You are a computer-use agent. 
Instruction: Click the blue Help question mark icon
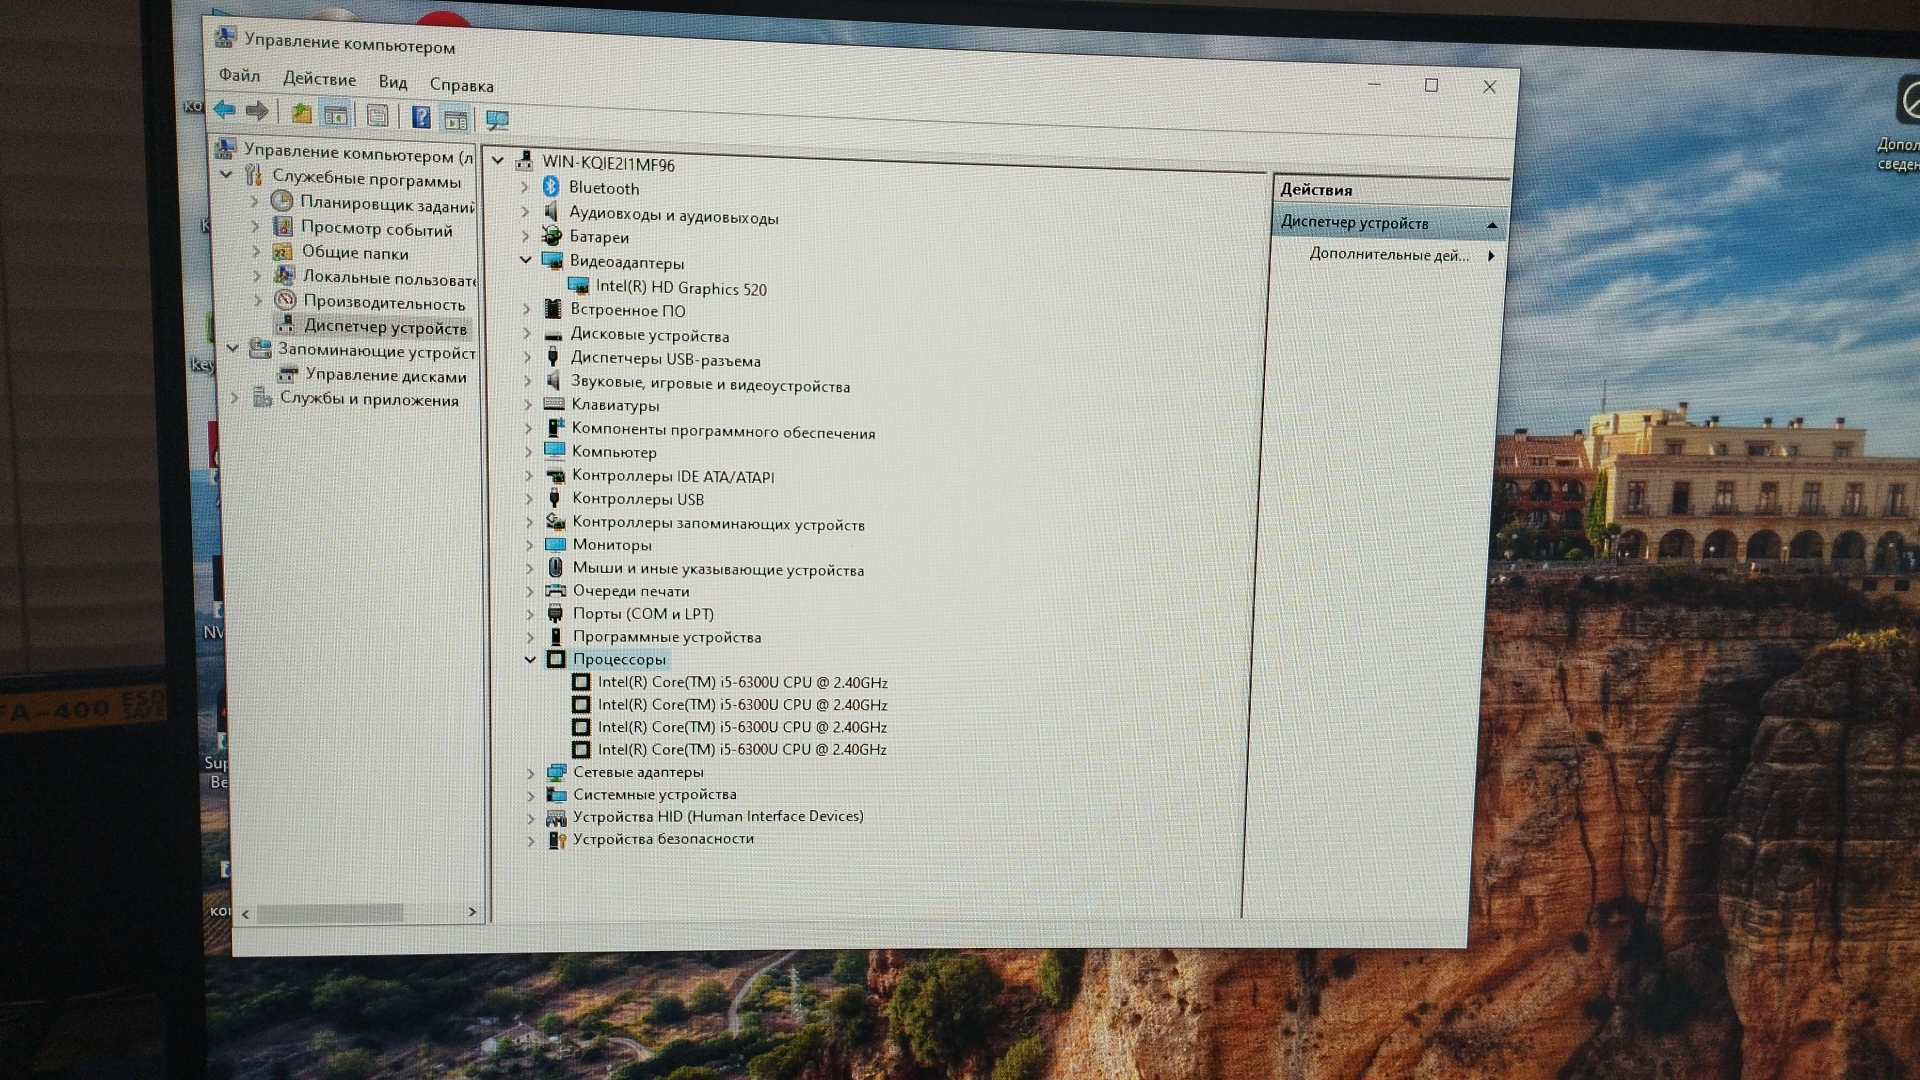click(421, 118)
